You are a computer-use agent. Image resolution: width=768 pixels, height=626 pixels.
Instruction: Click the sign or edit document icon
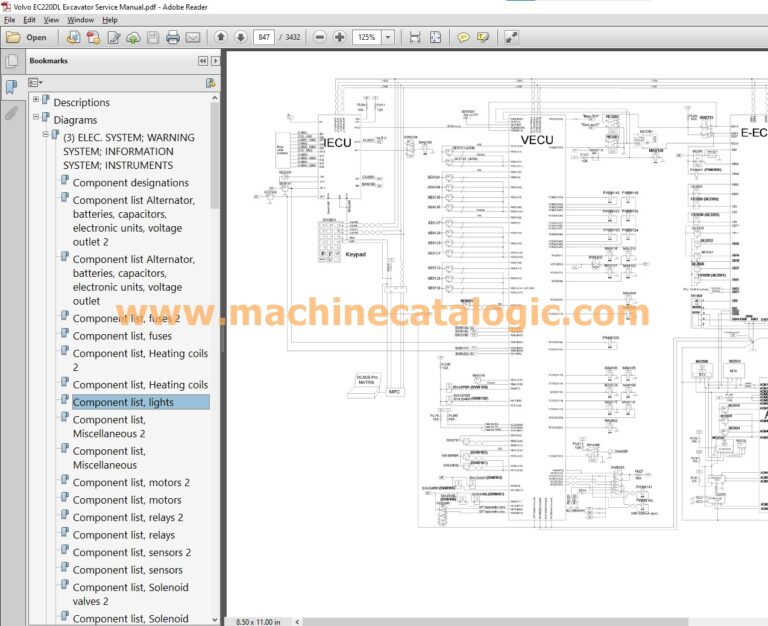coord(114,37)
